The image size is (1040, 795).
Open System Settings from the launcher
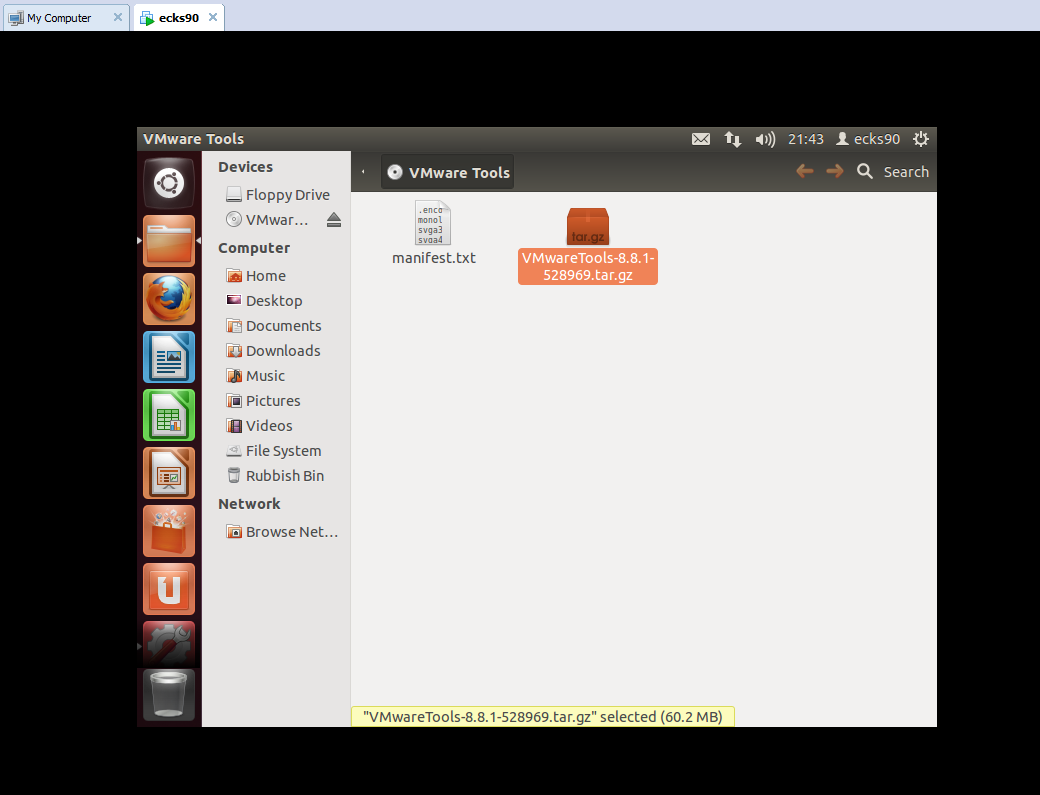click(x=169, y=643)
